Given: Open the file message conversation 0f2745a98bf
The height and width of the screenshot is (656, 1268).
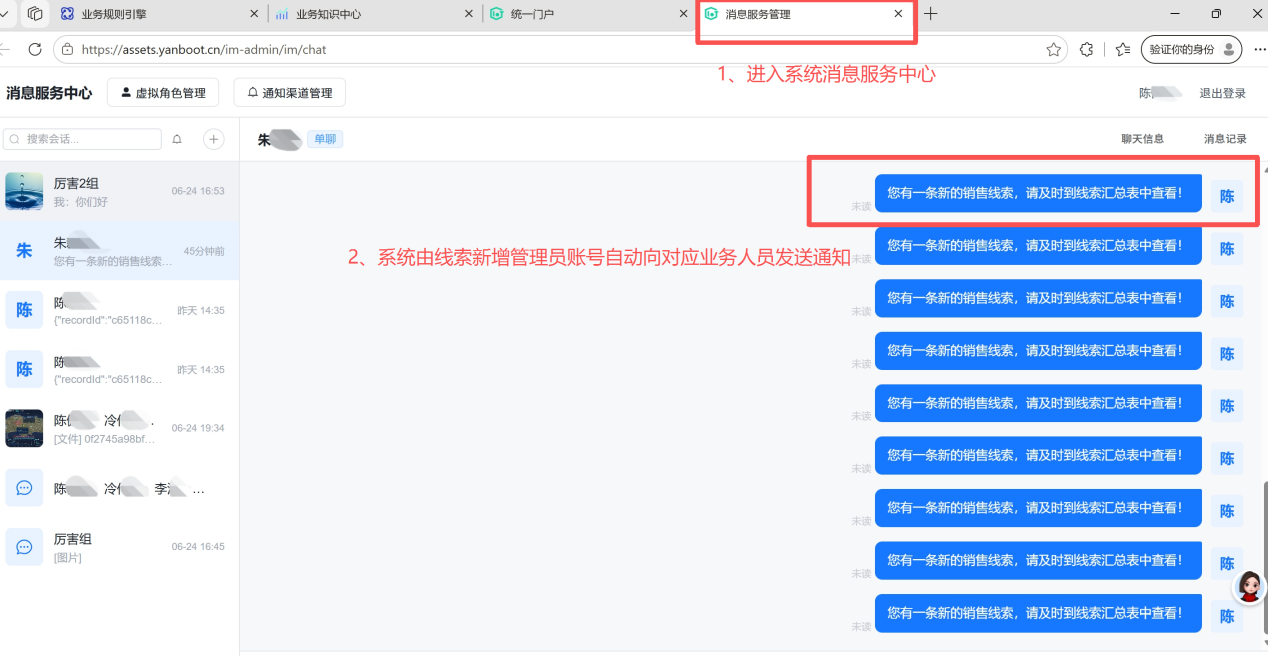Looking at the screenshot, I should (119, 428).
